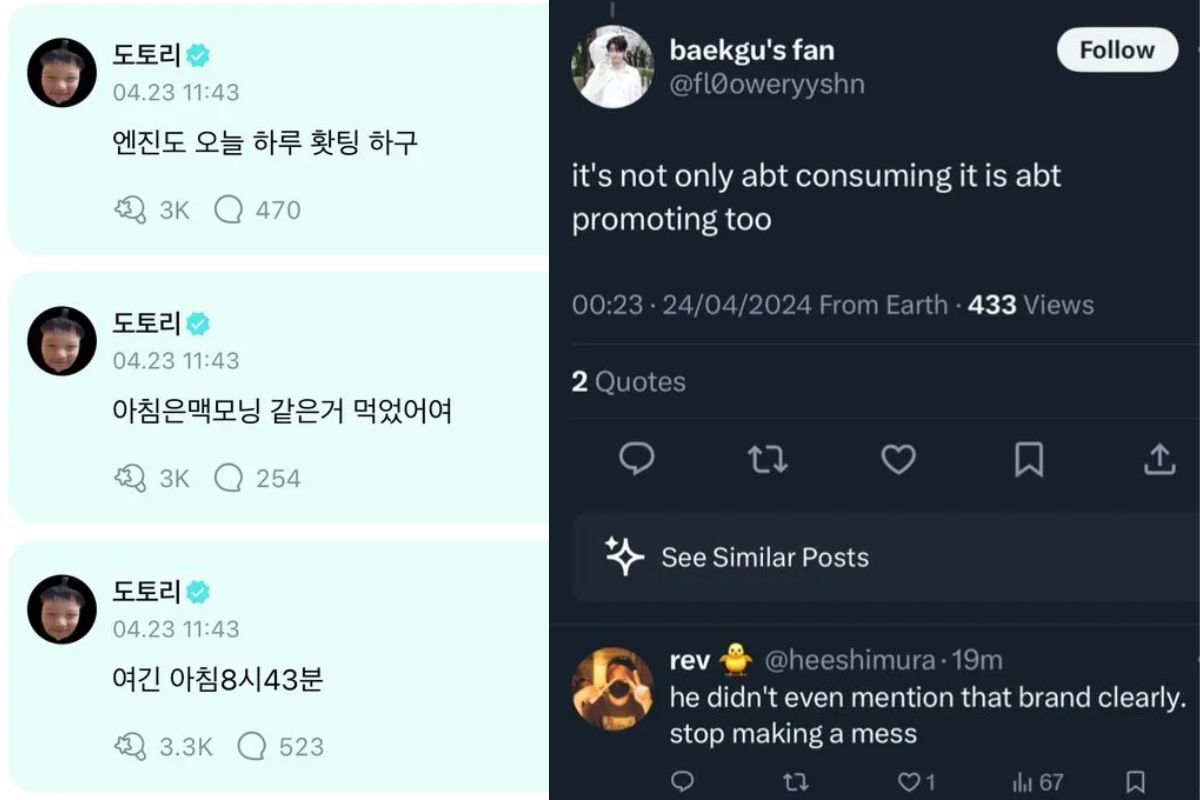The height and width of the screenshot is (800, 1200).
Task: Click the Follow button
Action: [x=1116, y=50]
